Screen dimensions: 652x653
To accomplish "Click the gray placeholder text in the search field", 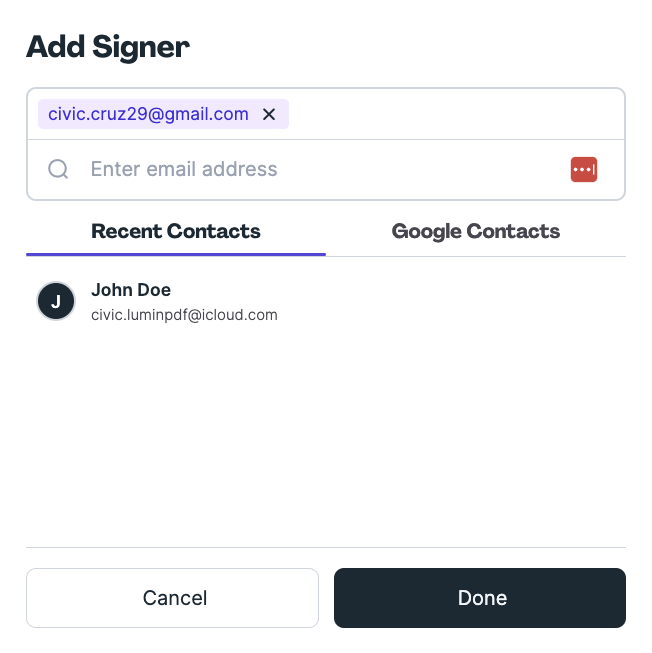I will point(184,169).
